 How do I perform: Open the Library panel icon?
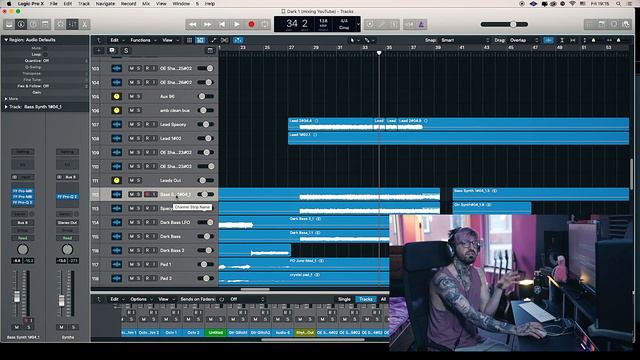[9, 24]
